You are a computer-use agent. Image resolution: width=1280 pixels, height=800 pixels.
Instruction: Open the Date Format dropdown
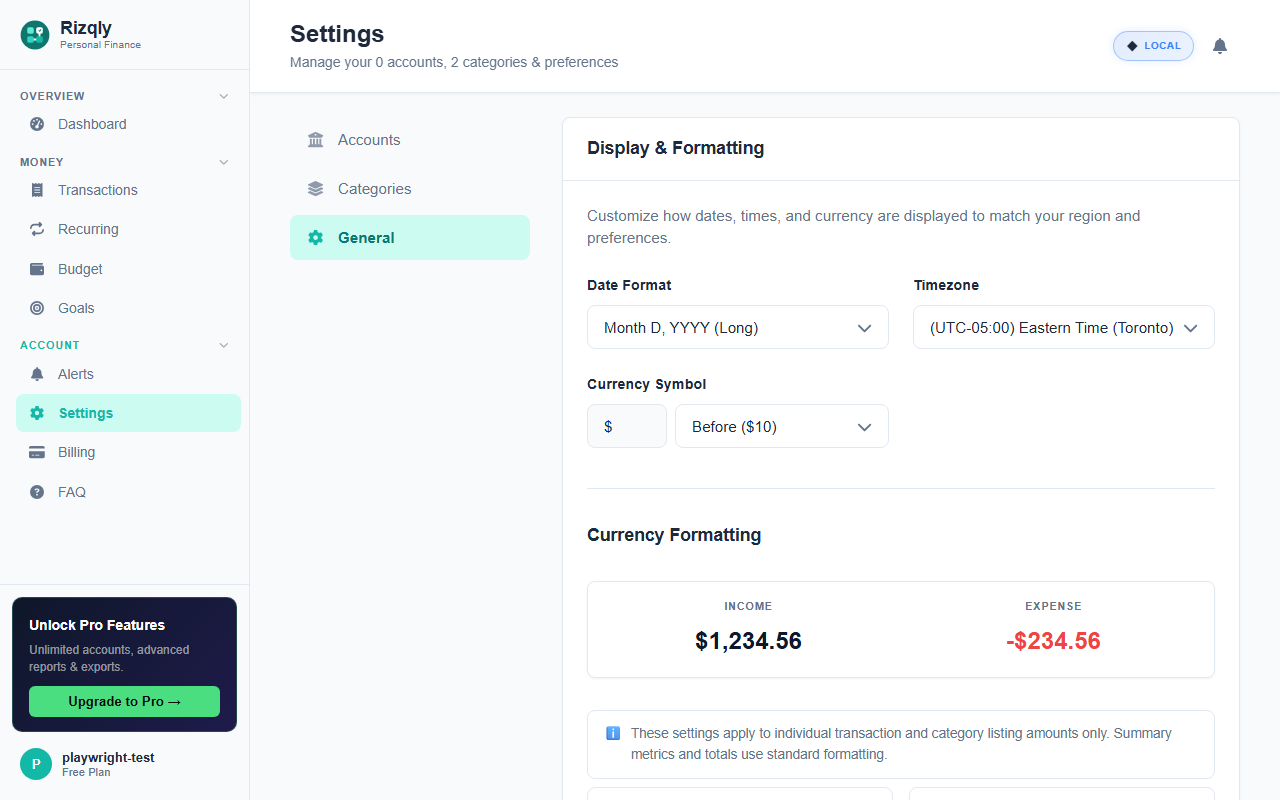click(x=737, y=327)
